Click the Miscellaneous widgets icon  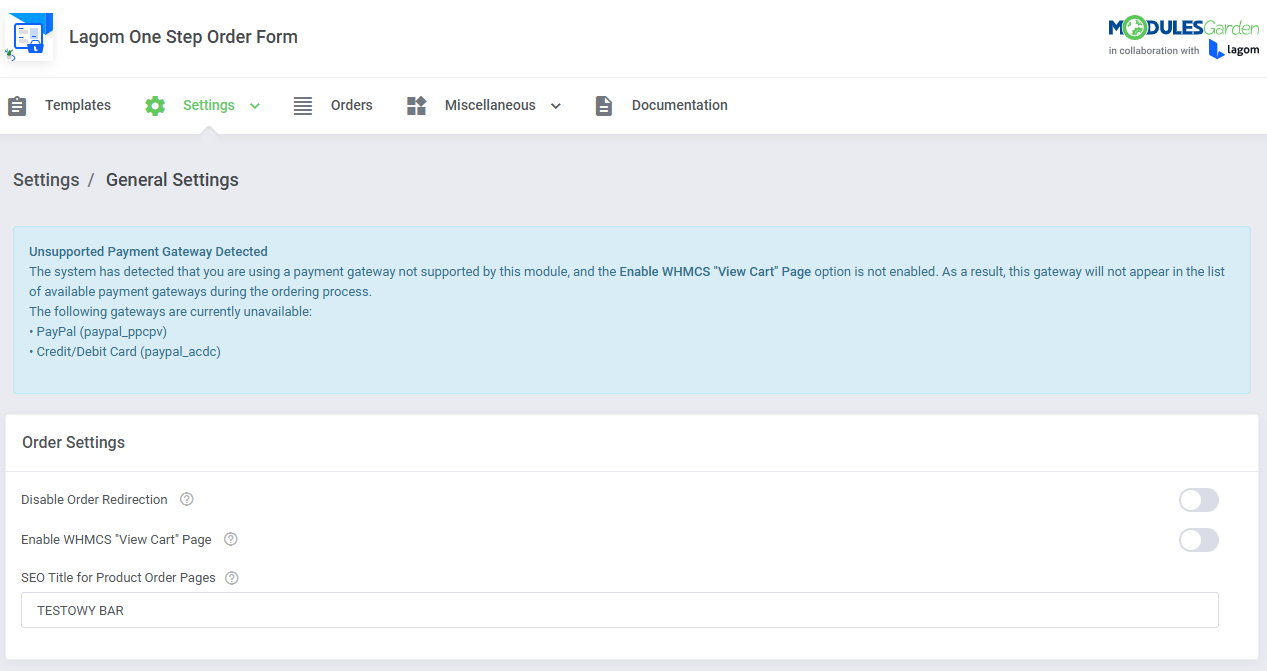417,106
